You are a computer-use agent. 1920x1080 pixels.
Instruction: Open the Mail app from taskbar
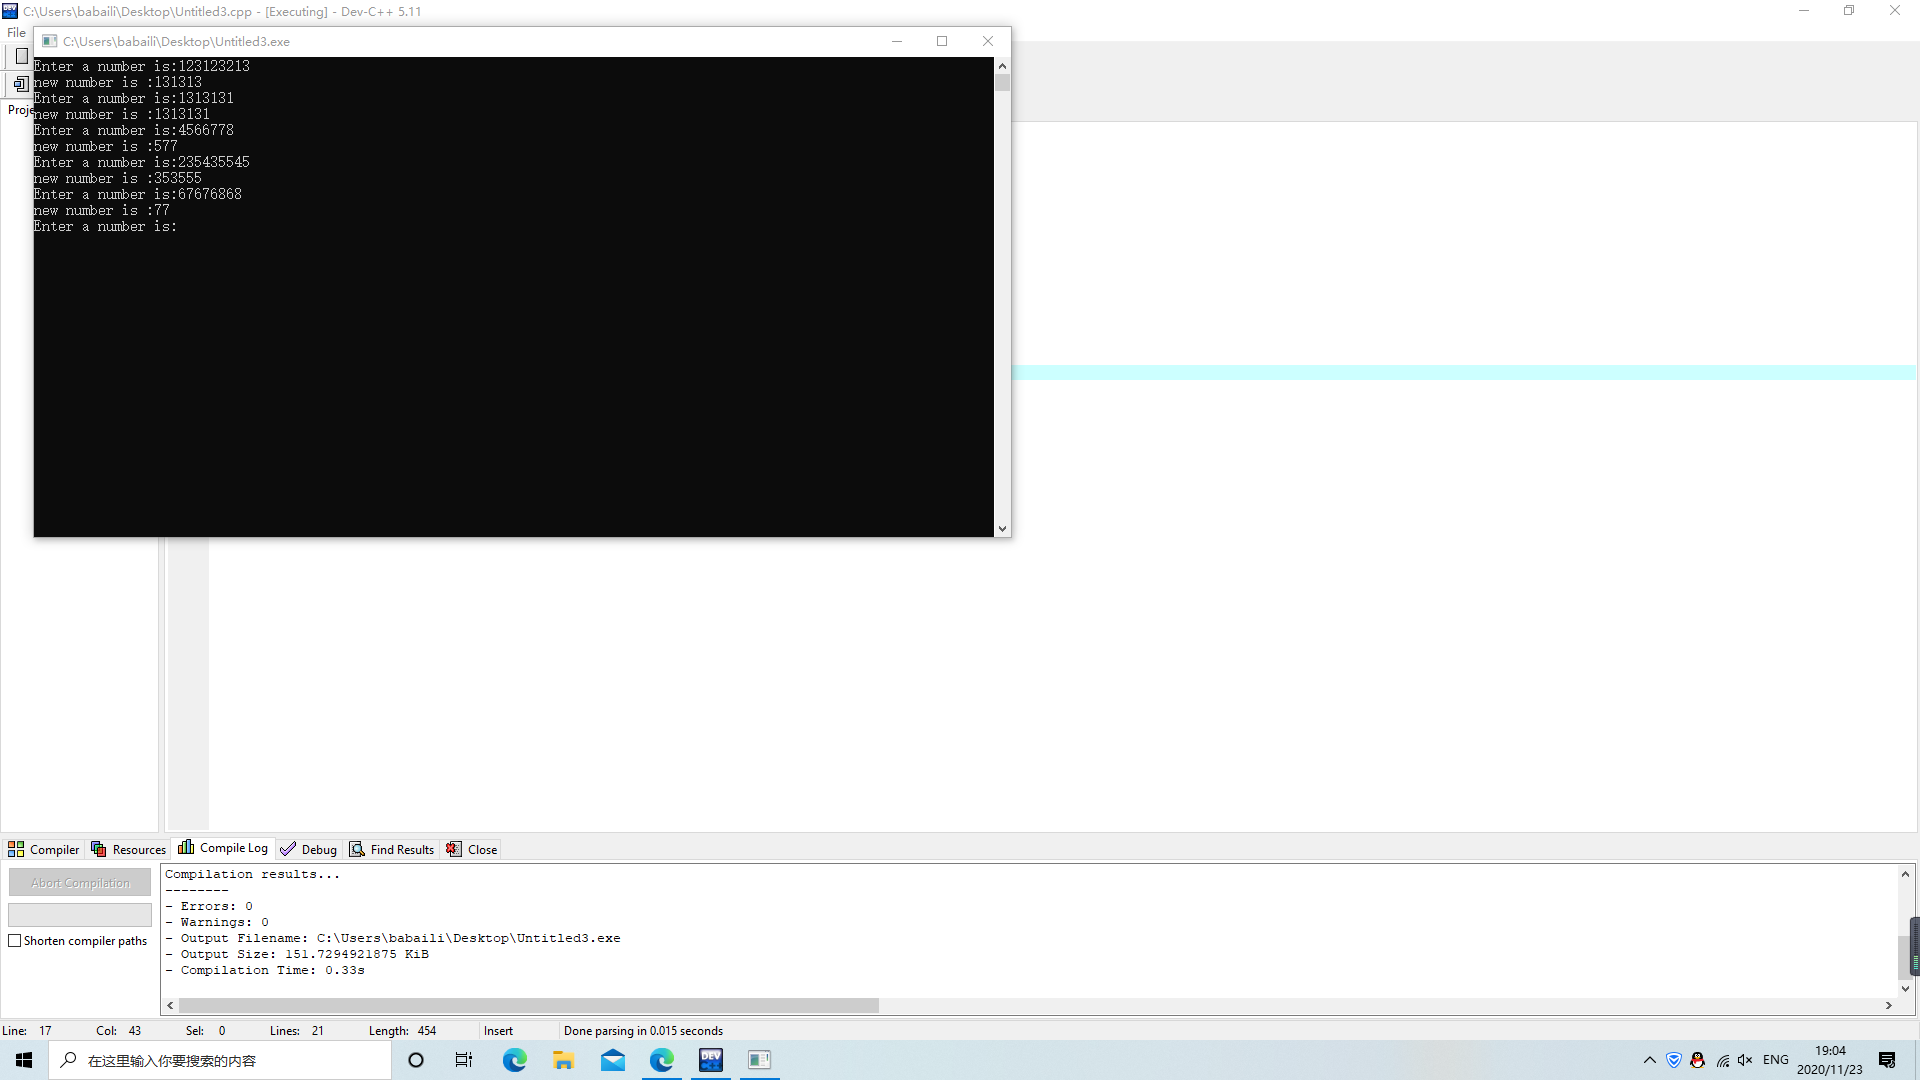(613, 1060)
